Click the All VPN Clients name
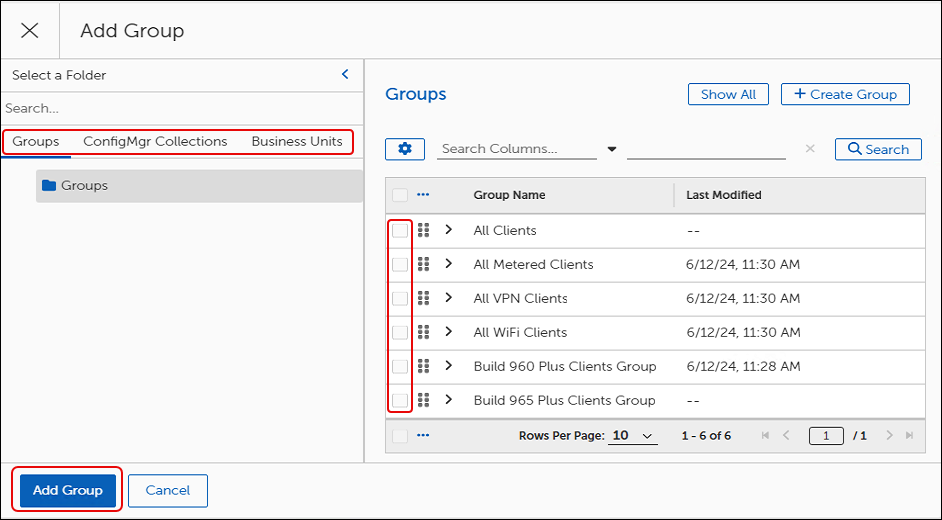This screenshot has height=520, width=942. [520, 298]
